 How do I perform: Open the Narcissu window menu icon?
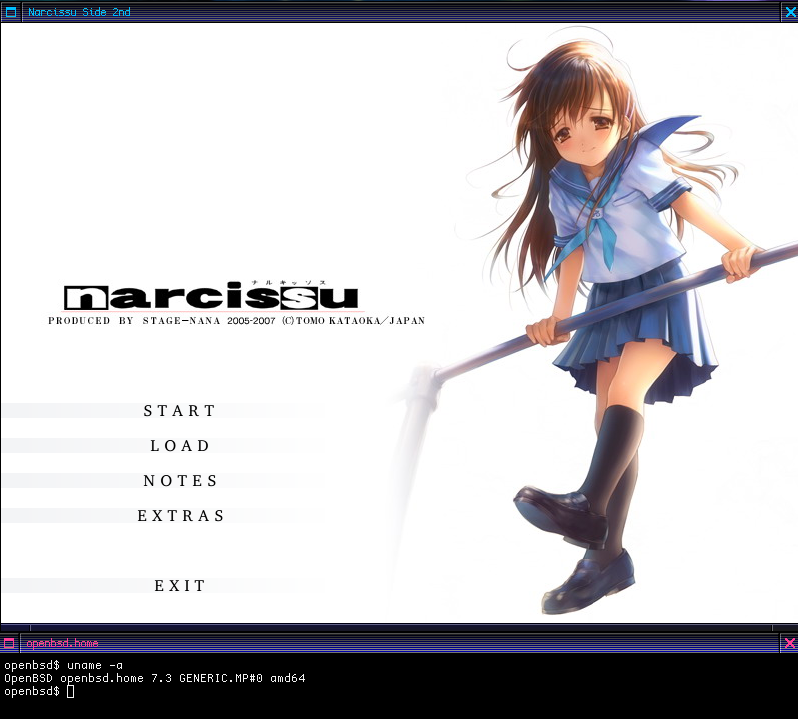coord(10,13)
